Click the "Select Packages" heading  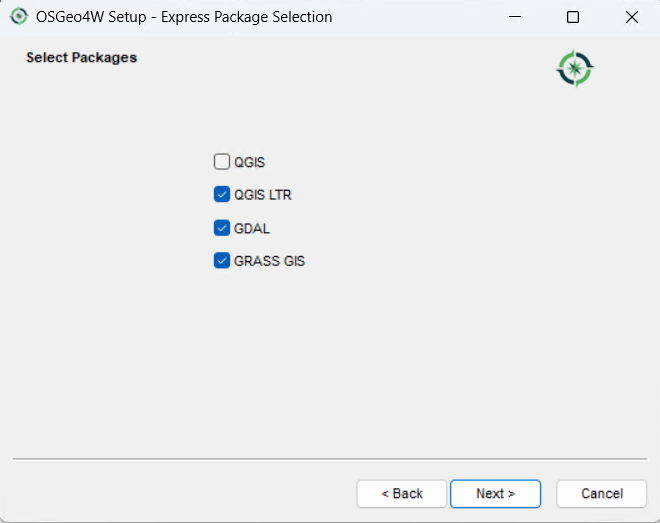coord(81,58)
